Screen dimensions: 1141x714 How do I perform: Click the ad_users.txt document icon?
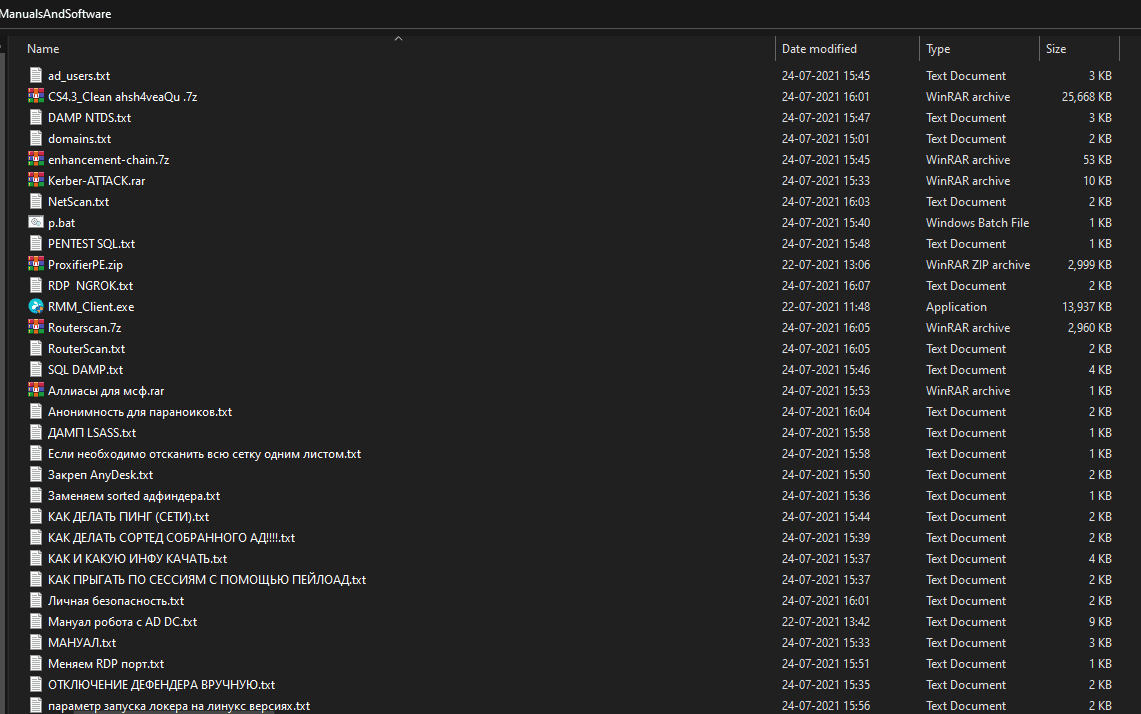[37, 76]
